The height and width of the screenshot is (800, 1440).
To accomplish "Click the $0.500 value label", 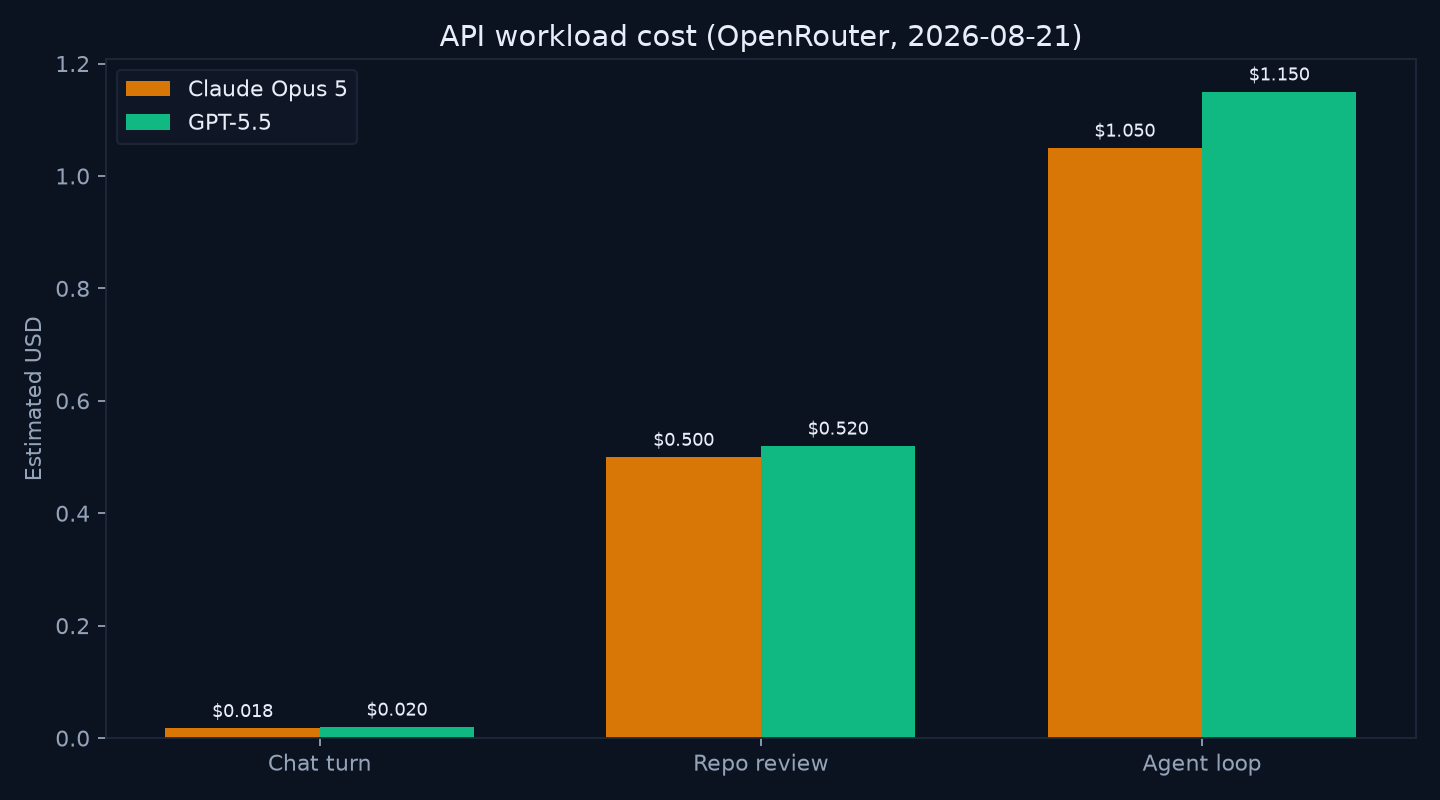I will [x=684, y=440].
